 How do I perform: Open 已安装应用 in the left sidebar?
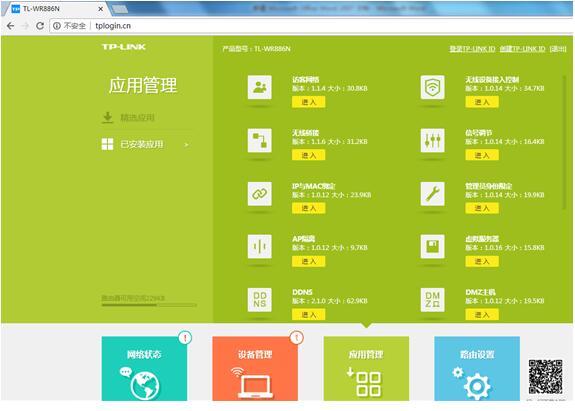click(146, 144)
